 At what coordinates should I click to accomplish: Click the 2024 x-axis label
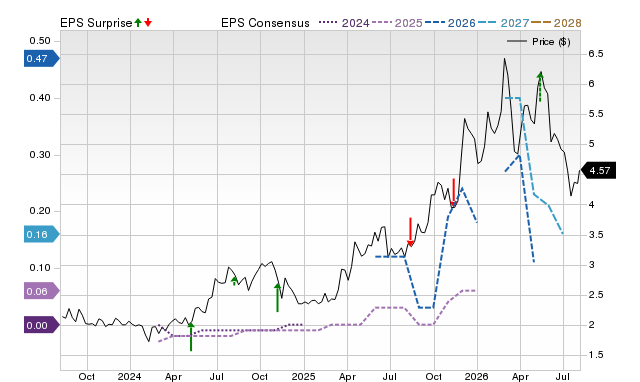pyautogui.click(x=129, y=376)
